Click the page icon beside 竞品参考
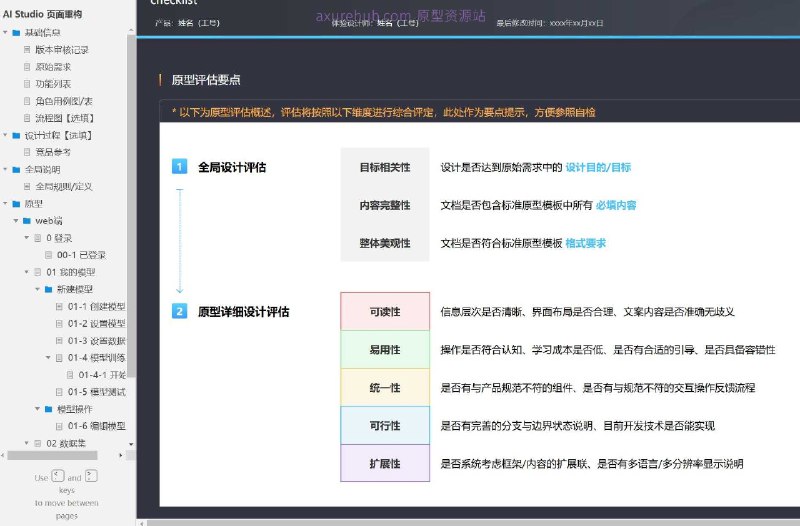Image resolution: width=800 pixels, height=526 pixels. click(27, 152)
